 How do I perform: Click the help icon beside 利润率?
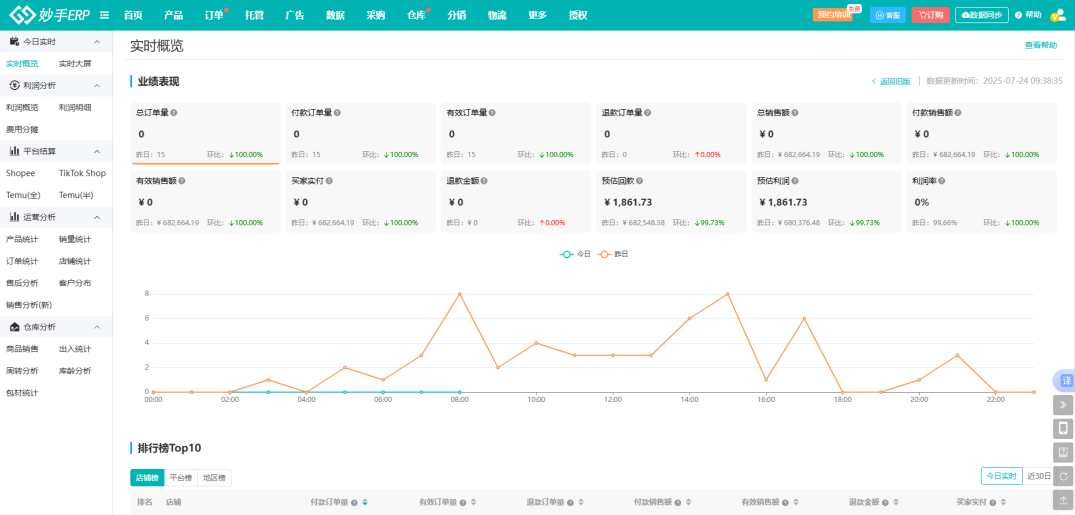pos(941,181)
